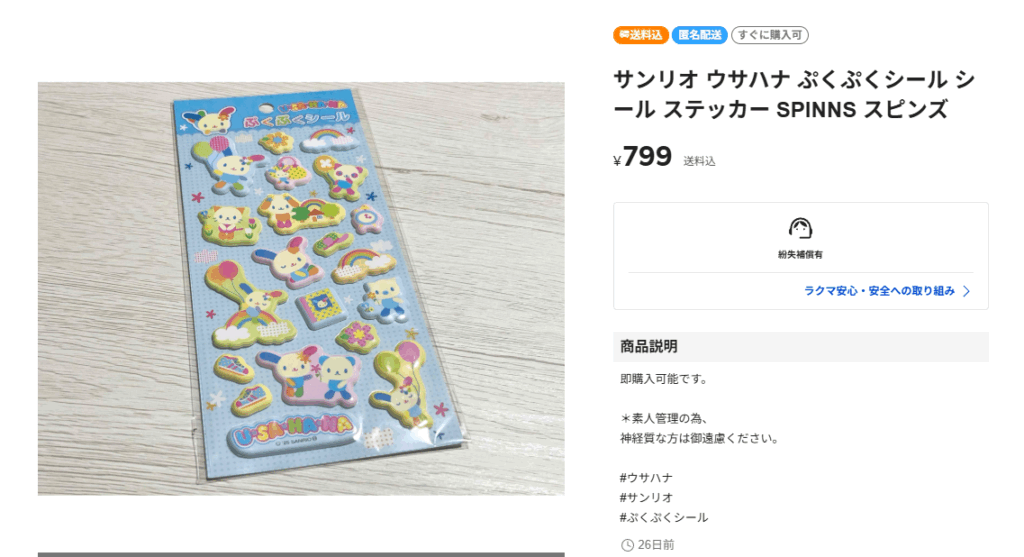Select the #サンリオ hashtag
The height and width of the screenshot is (557, 1024).
tap(646, 498)
